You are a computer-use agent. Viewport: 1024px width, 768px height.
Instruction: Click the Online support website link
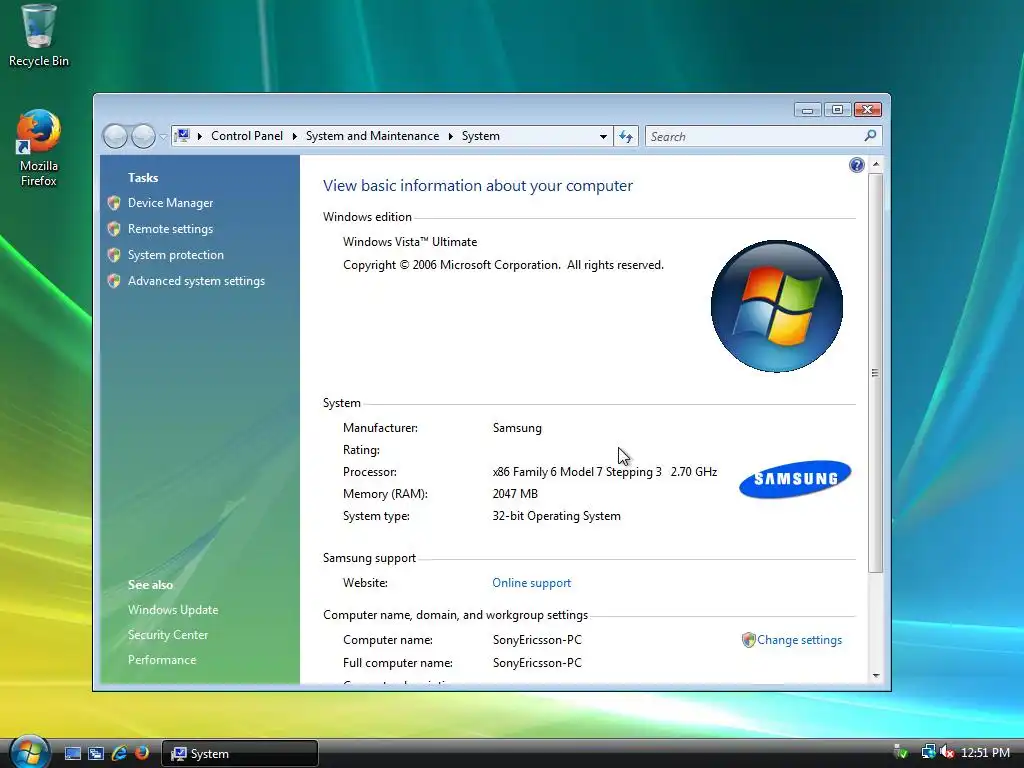532,583
